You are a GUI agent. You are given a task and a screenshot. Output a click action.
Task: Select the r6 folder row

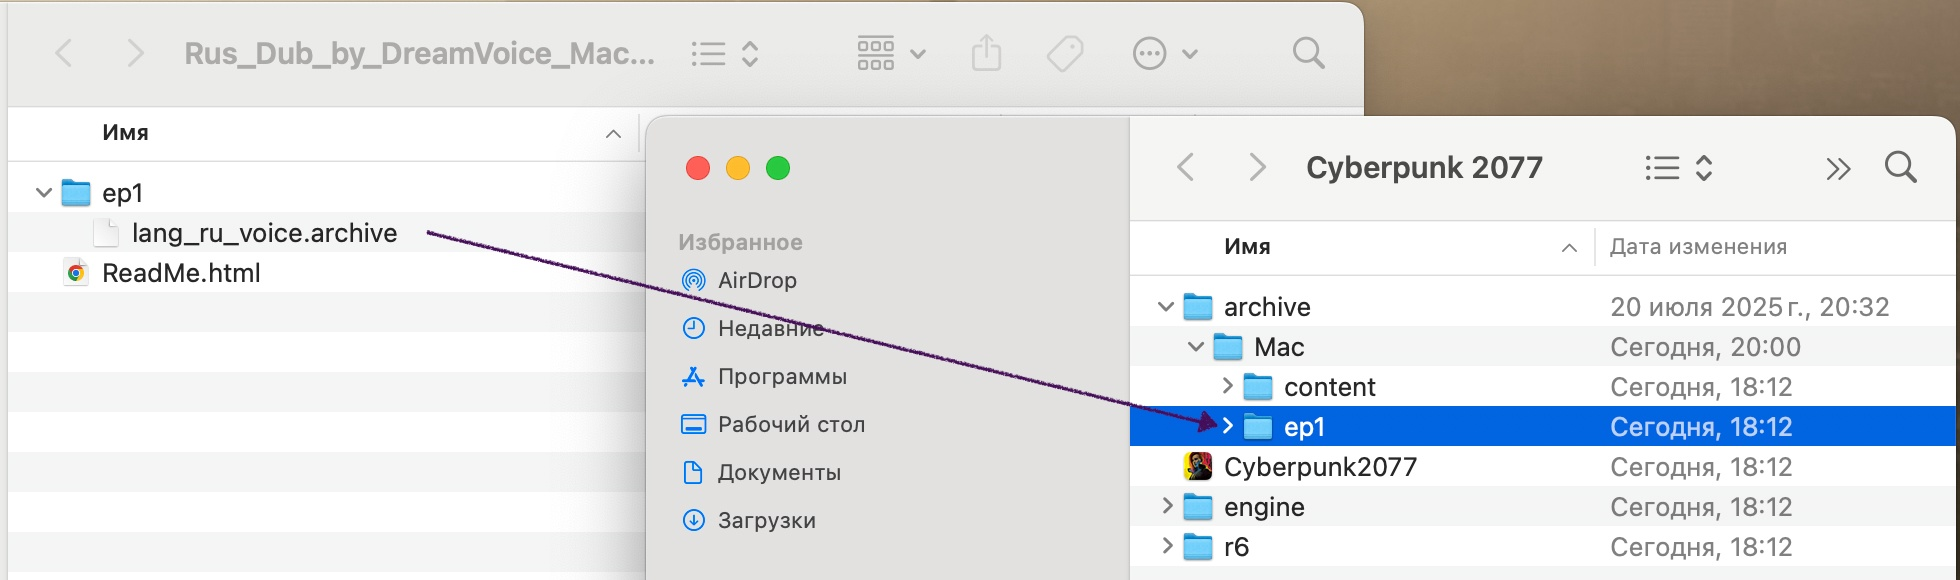coord(1543,546)
